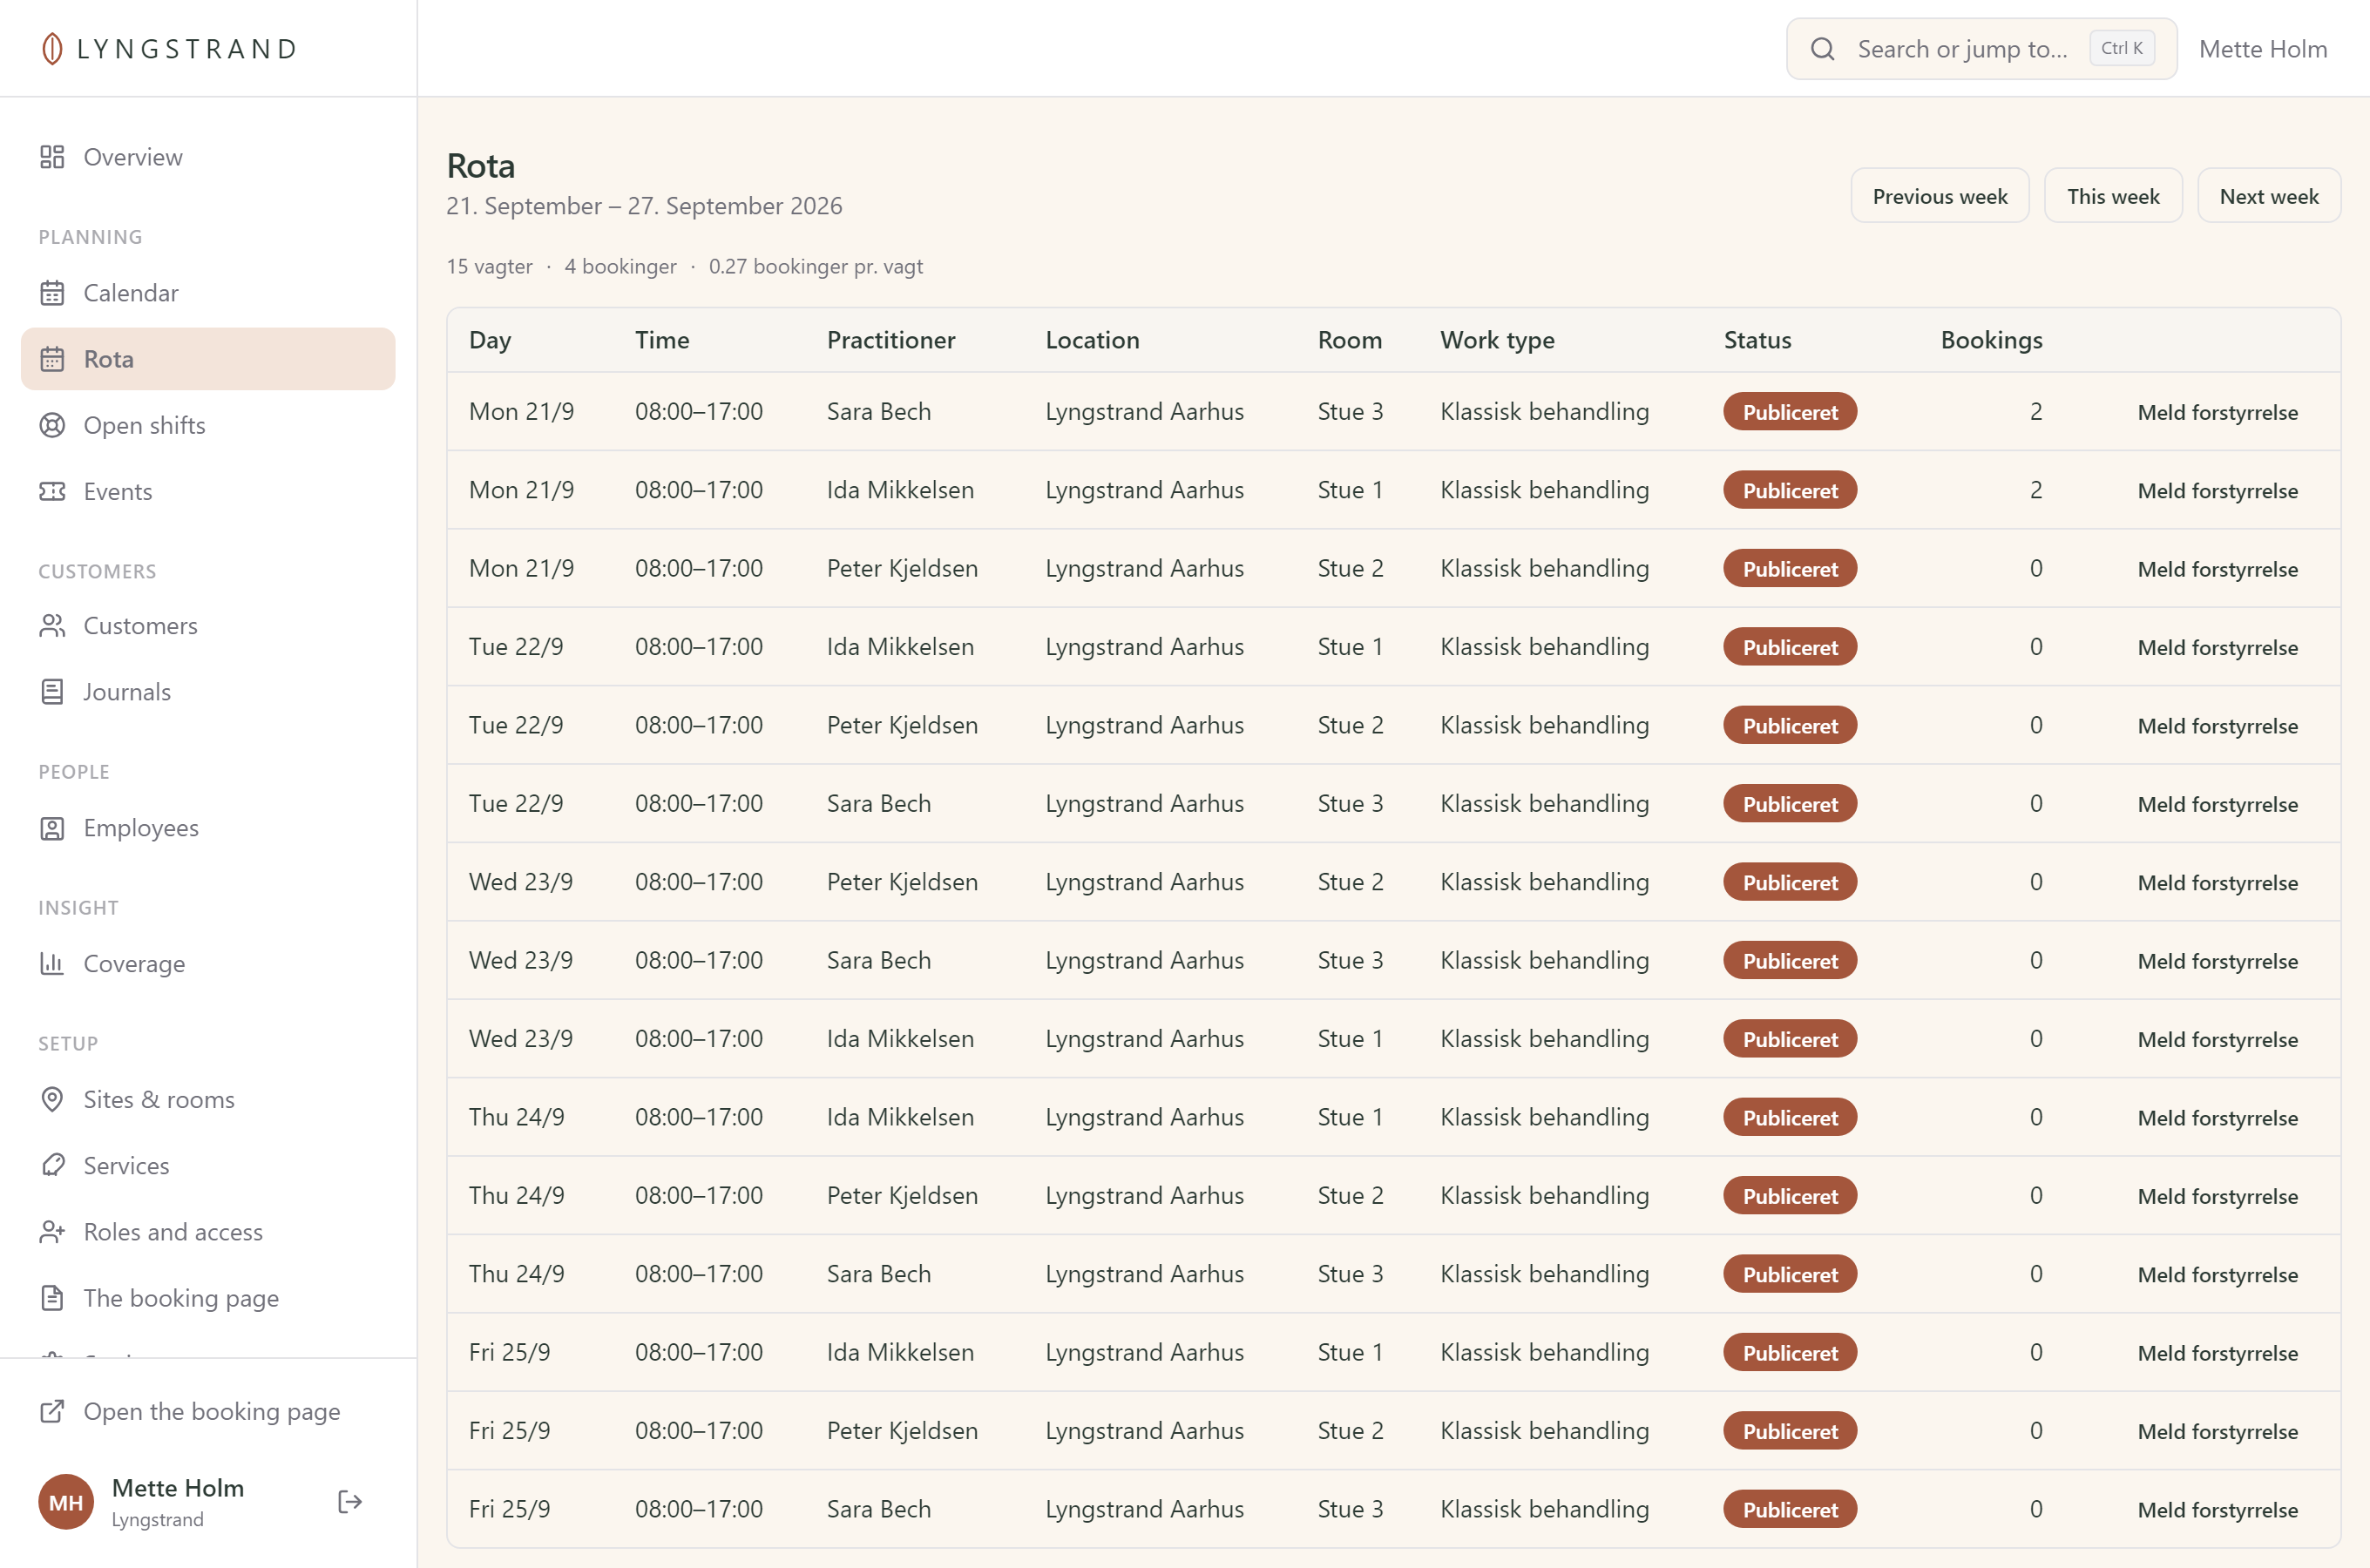Select the Events ticket icon

[52, 491]
